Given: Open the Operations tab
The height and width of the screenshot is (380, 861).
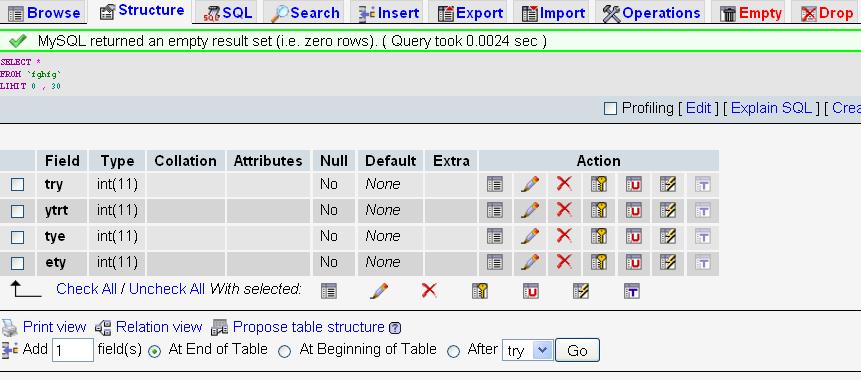Looking at the screenshot, I should 651,13.
